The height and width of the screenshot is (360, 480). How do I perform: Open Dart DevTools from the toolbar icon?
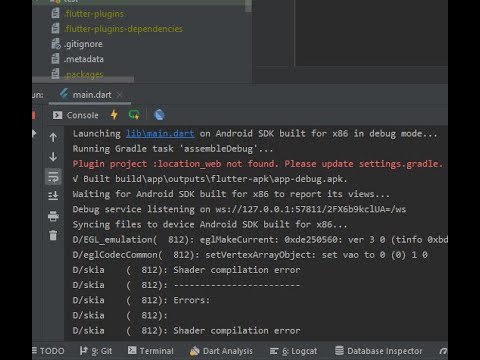(x=159, y=115)
